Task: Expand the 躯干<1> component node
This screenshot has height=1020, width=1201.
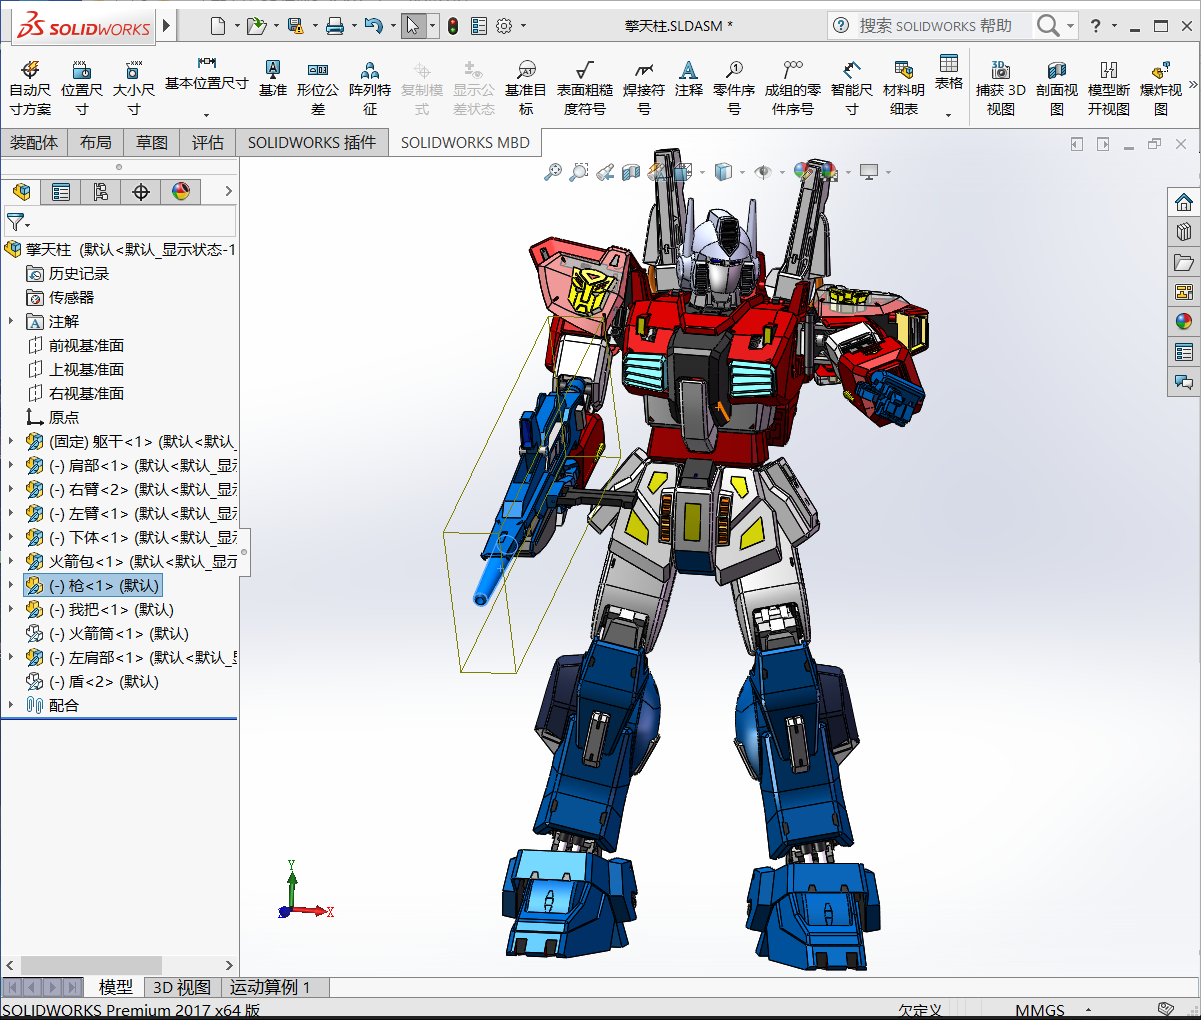Action: (x=11, y=441)
